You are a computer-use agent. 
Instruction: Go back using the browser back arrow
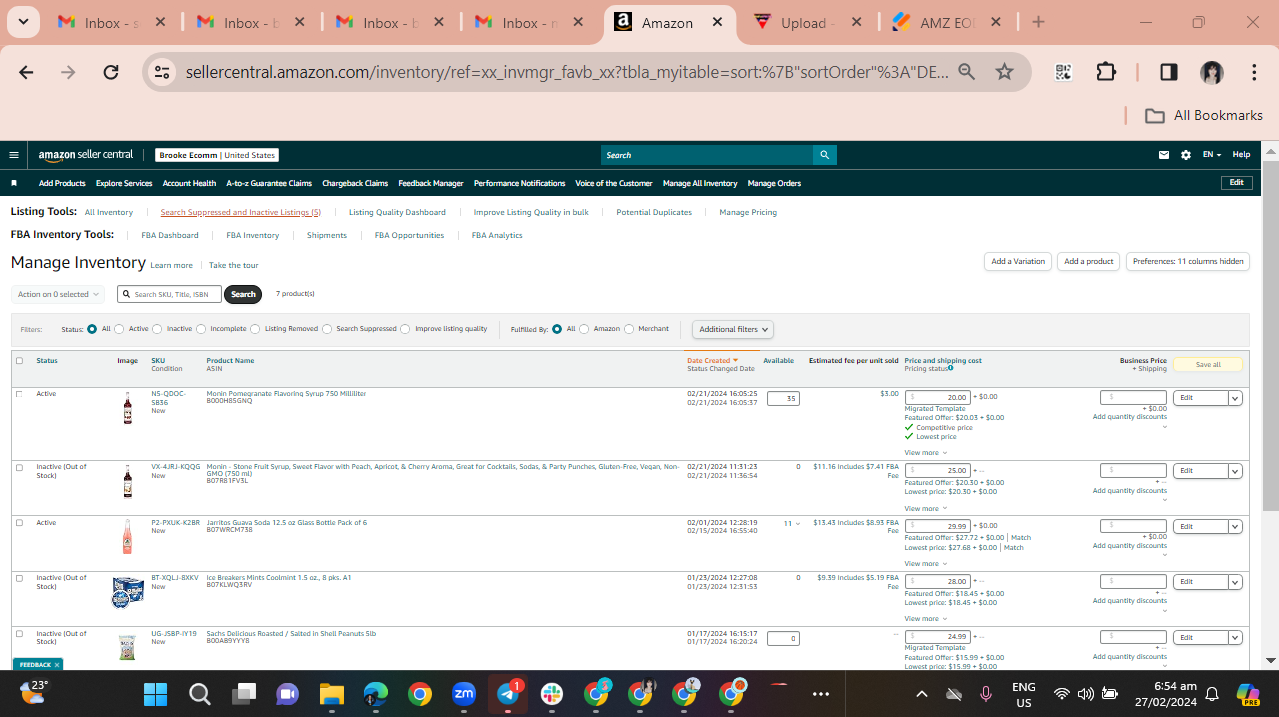(x=26, y=72)
